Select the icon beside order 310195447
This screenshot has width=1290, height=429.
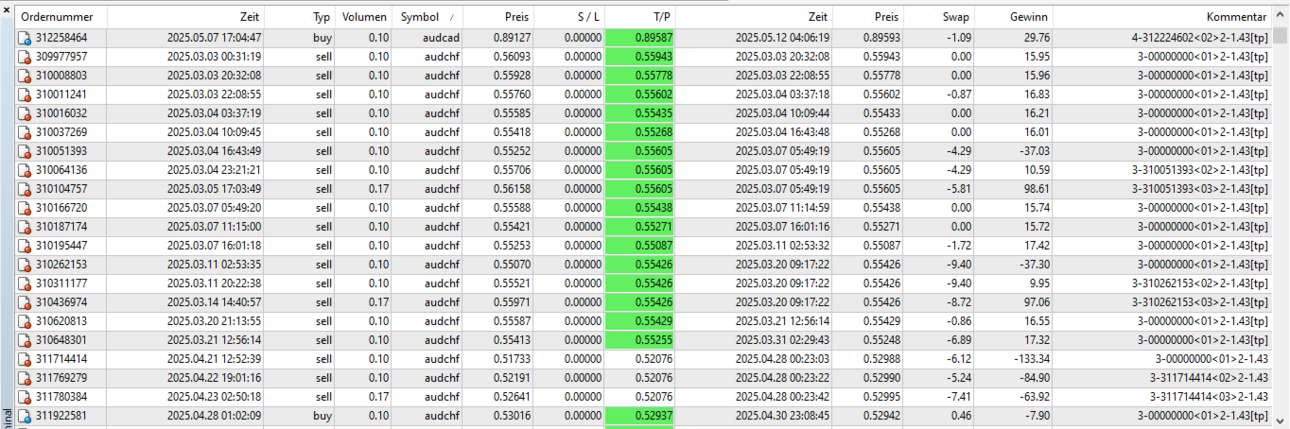(24, 246)
